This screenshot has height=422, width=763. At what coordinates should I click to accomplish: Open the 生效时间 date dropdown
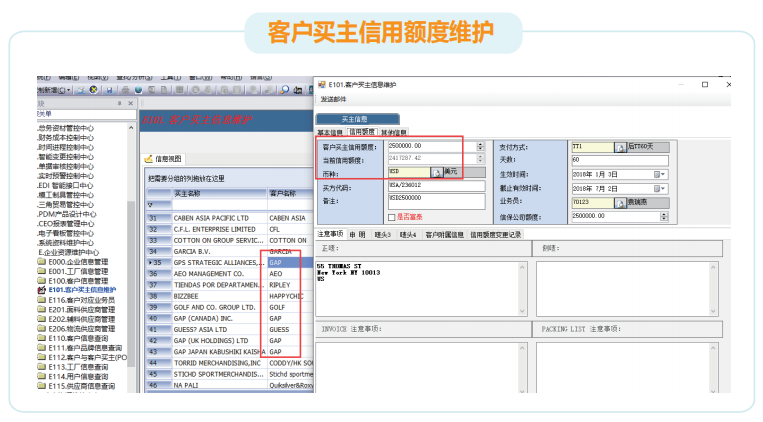pos(660,173)
